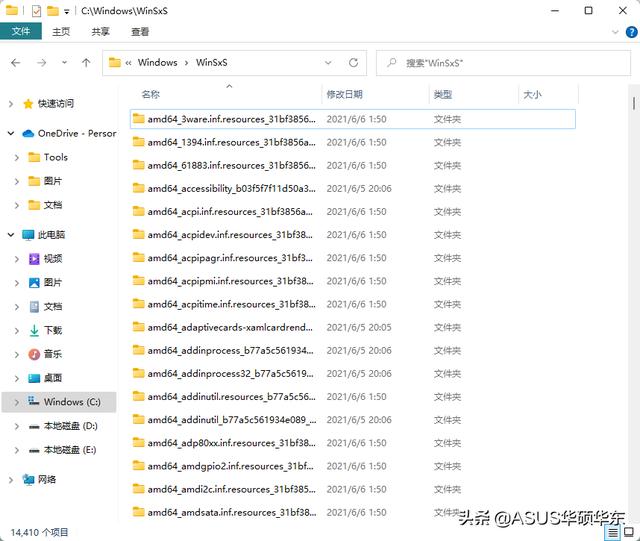Select 快速访问 in navigation pane

pos(56,104)
